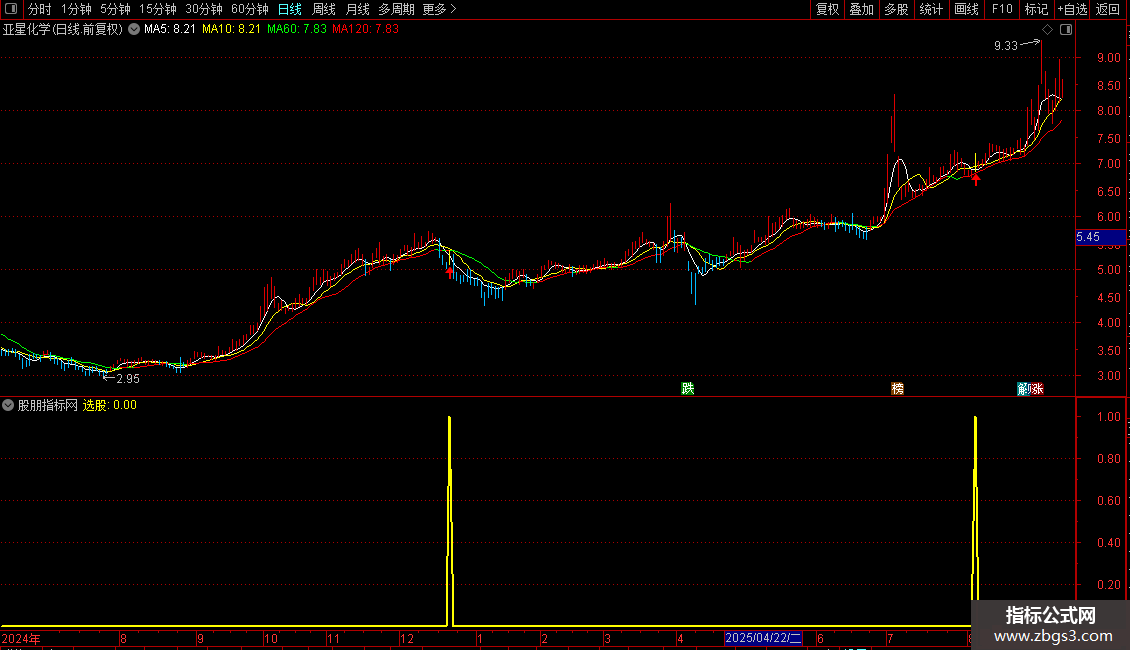Activate the 画线 drawing tool
This screenshot has height=650, width=1130.
coord(966,9)
